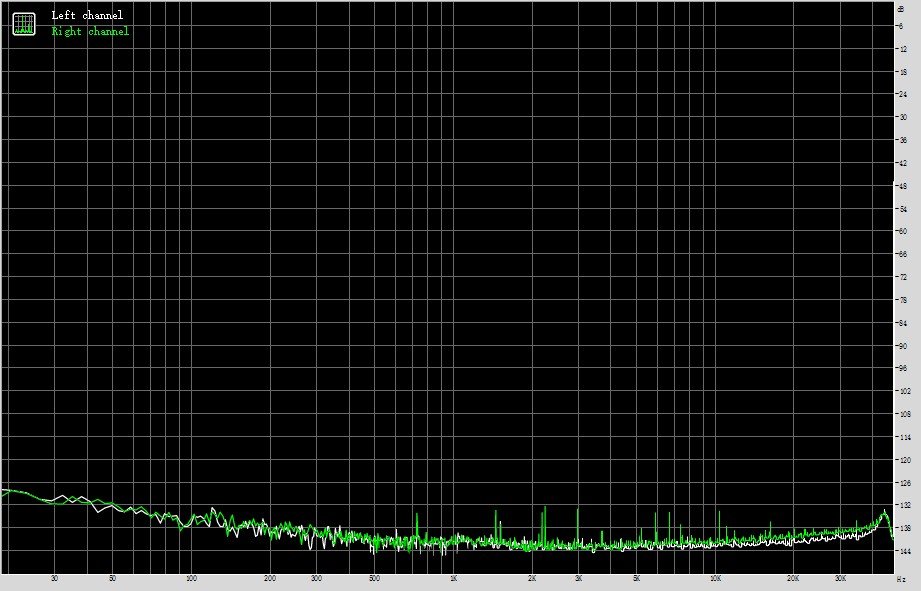
Task: Click the -144 dB scale label
Action: 903,552
